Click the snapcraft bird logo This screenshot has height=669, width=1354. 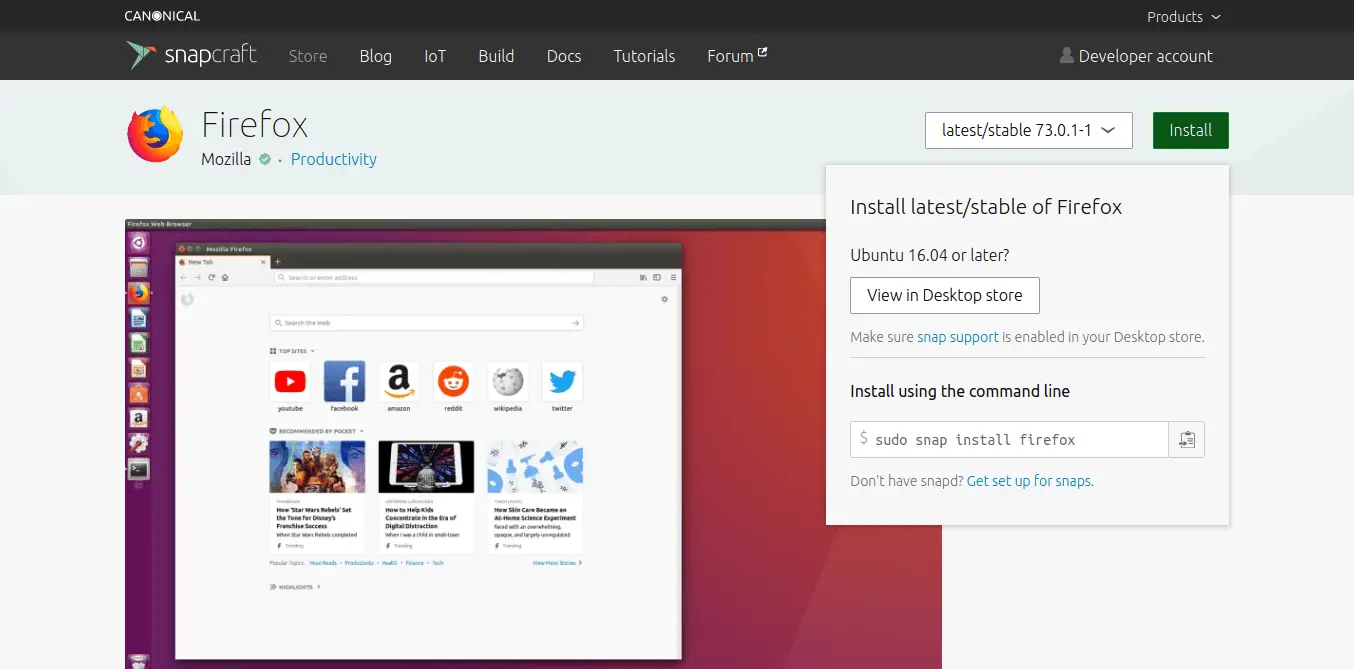[x=140, y=55]
